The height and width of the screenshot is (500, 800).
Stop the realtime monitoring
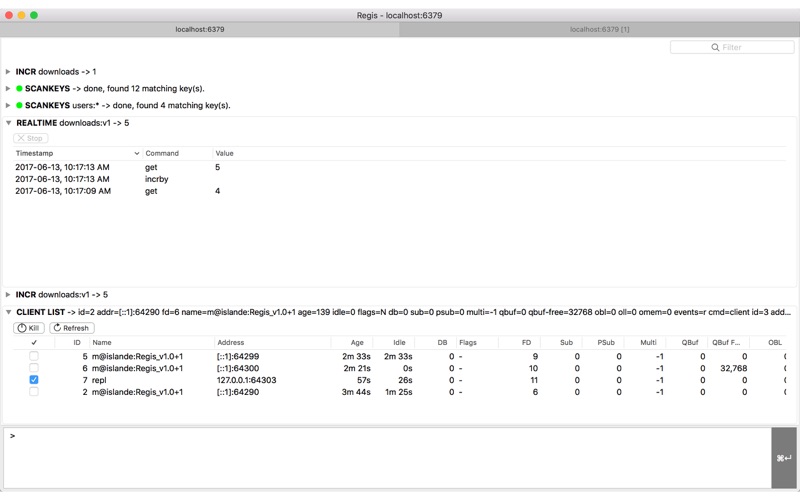pyautogui.click(x=31, y=138)
